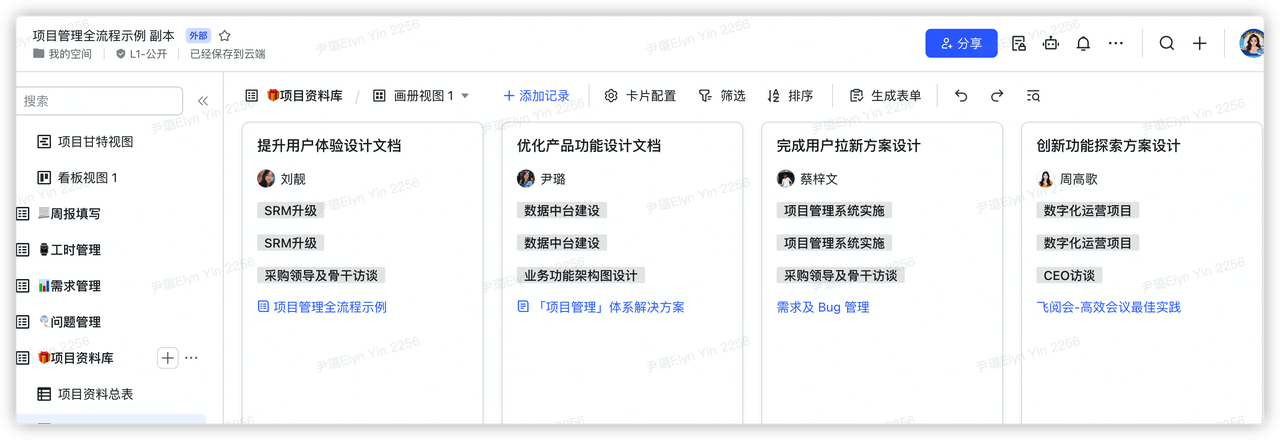Open the 需求及 Bug 管理 link
The height and width of the screenshot is (440, 1280).
[x=822, y=307]
